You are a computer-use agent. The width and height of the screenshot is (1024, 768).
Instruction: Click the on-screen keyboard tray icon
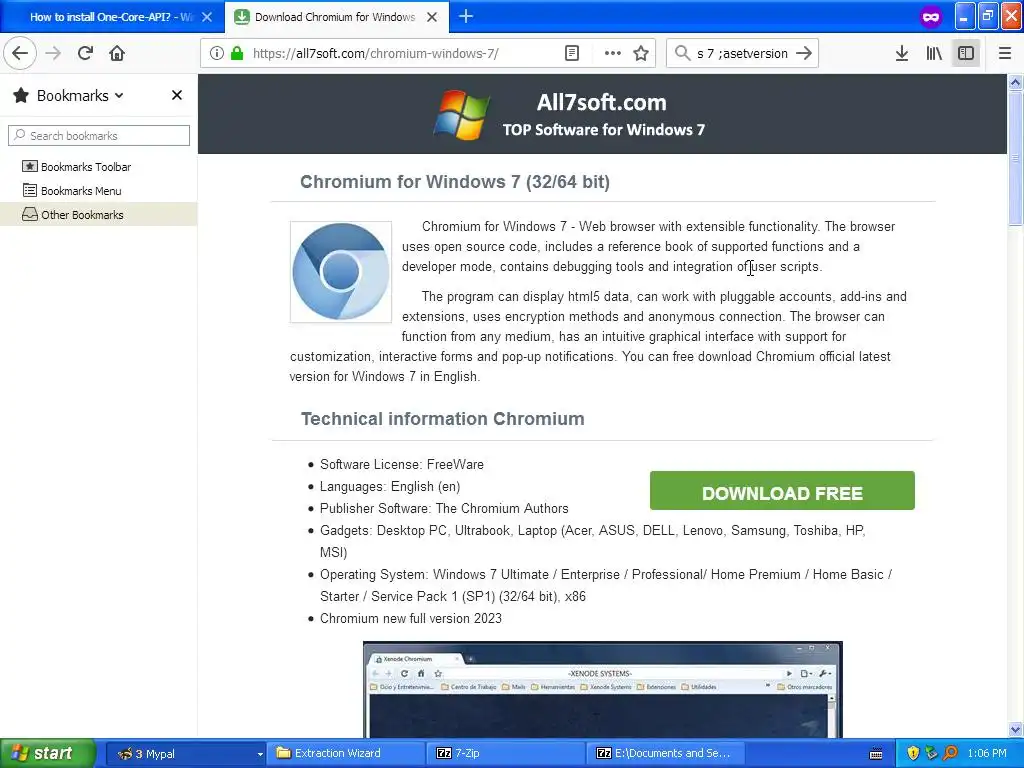pos(876,754)
